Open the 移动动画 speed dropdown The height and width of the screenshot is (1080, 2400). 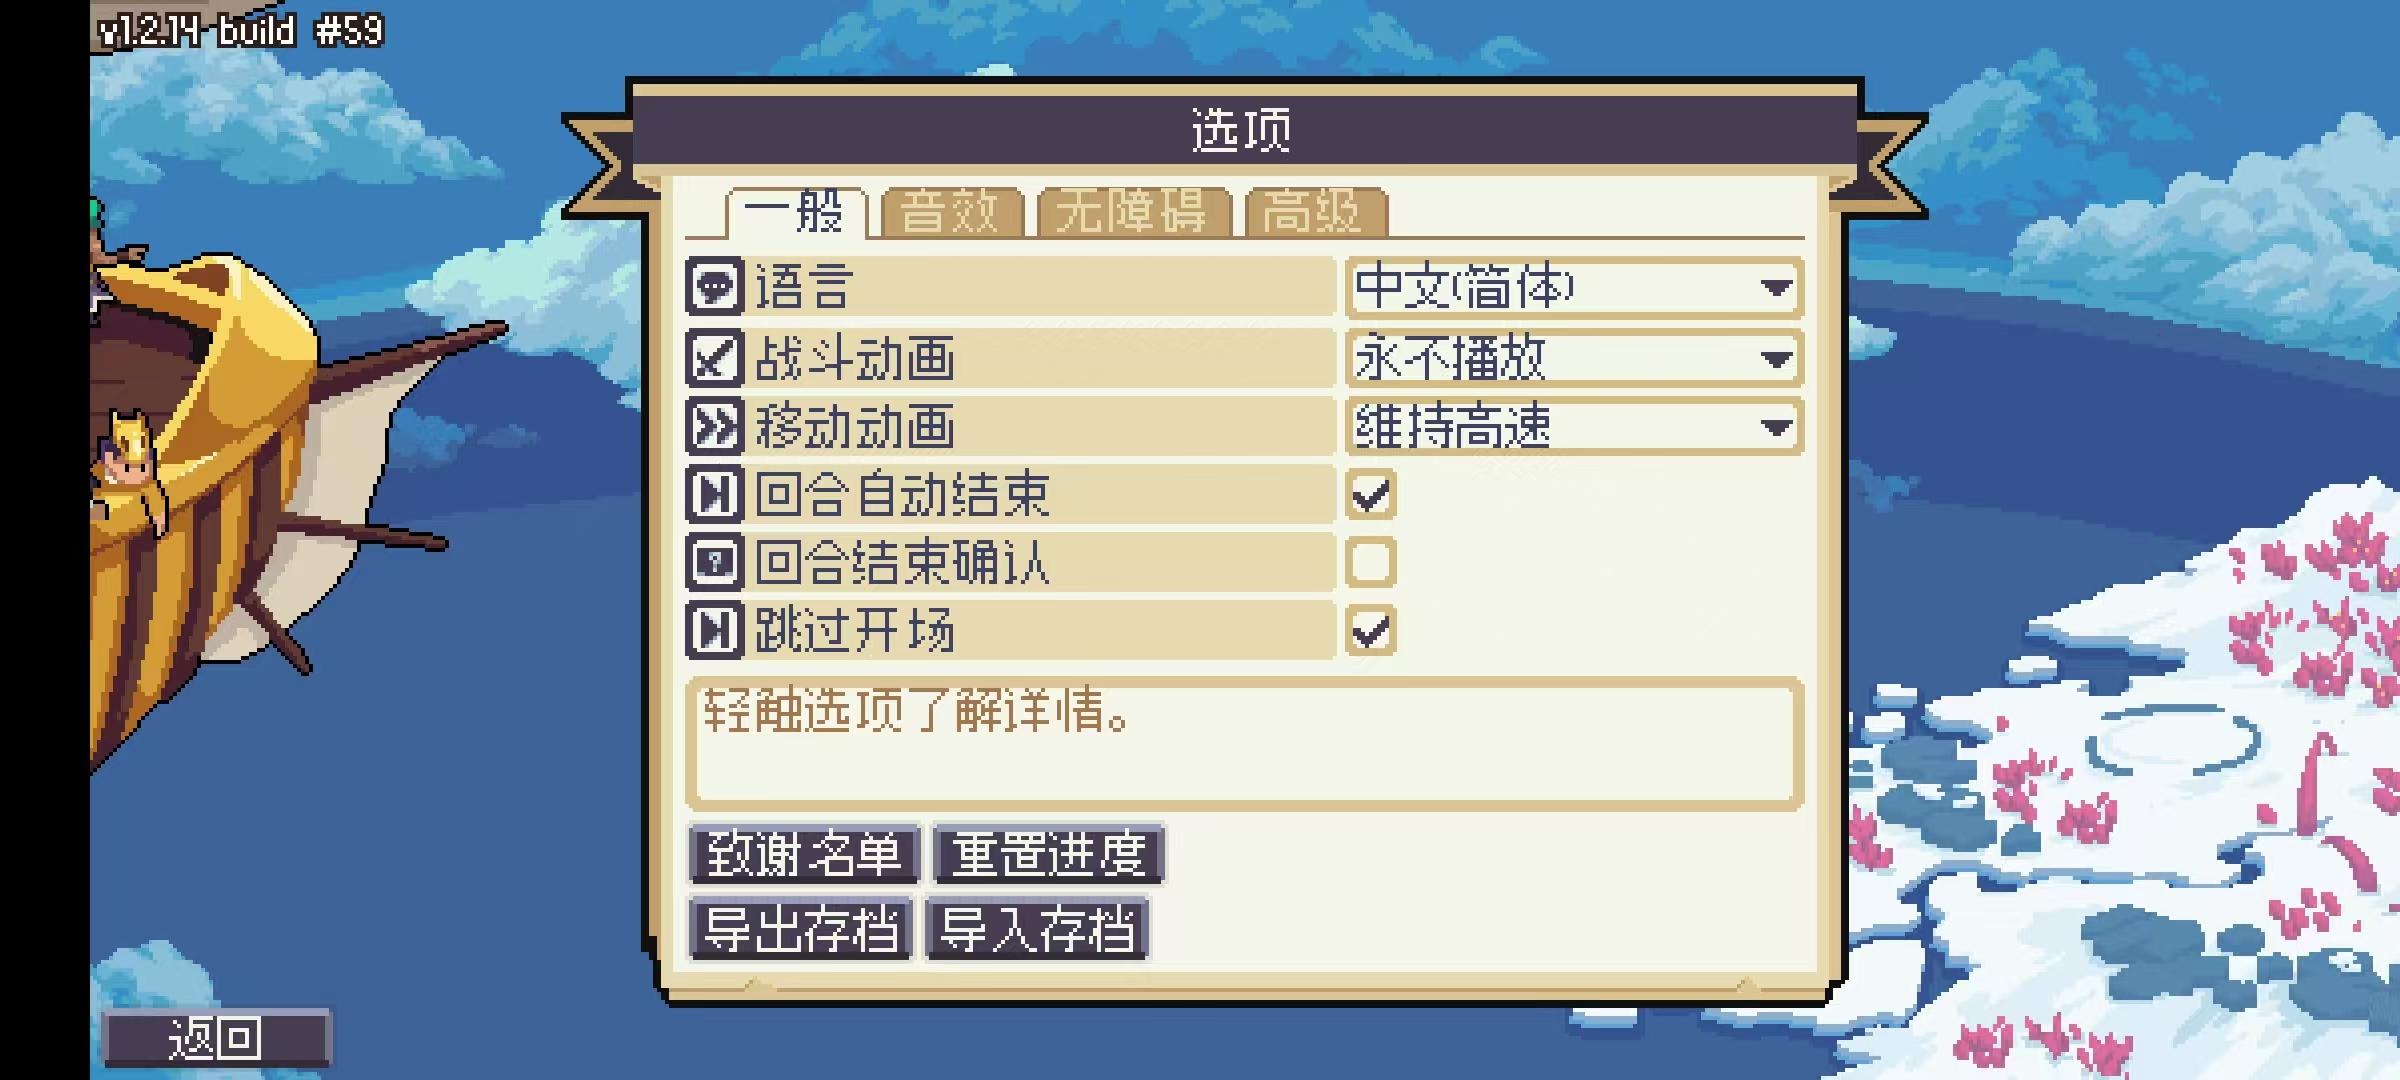[x=1574, y=427]
